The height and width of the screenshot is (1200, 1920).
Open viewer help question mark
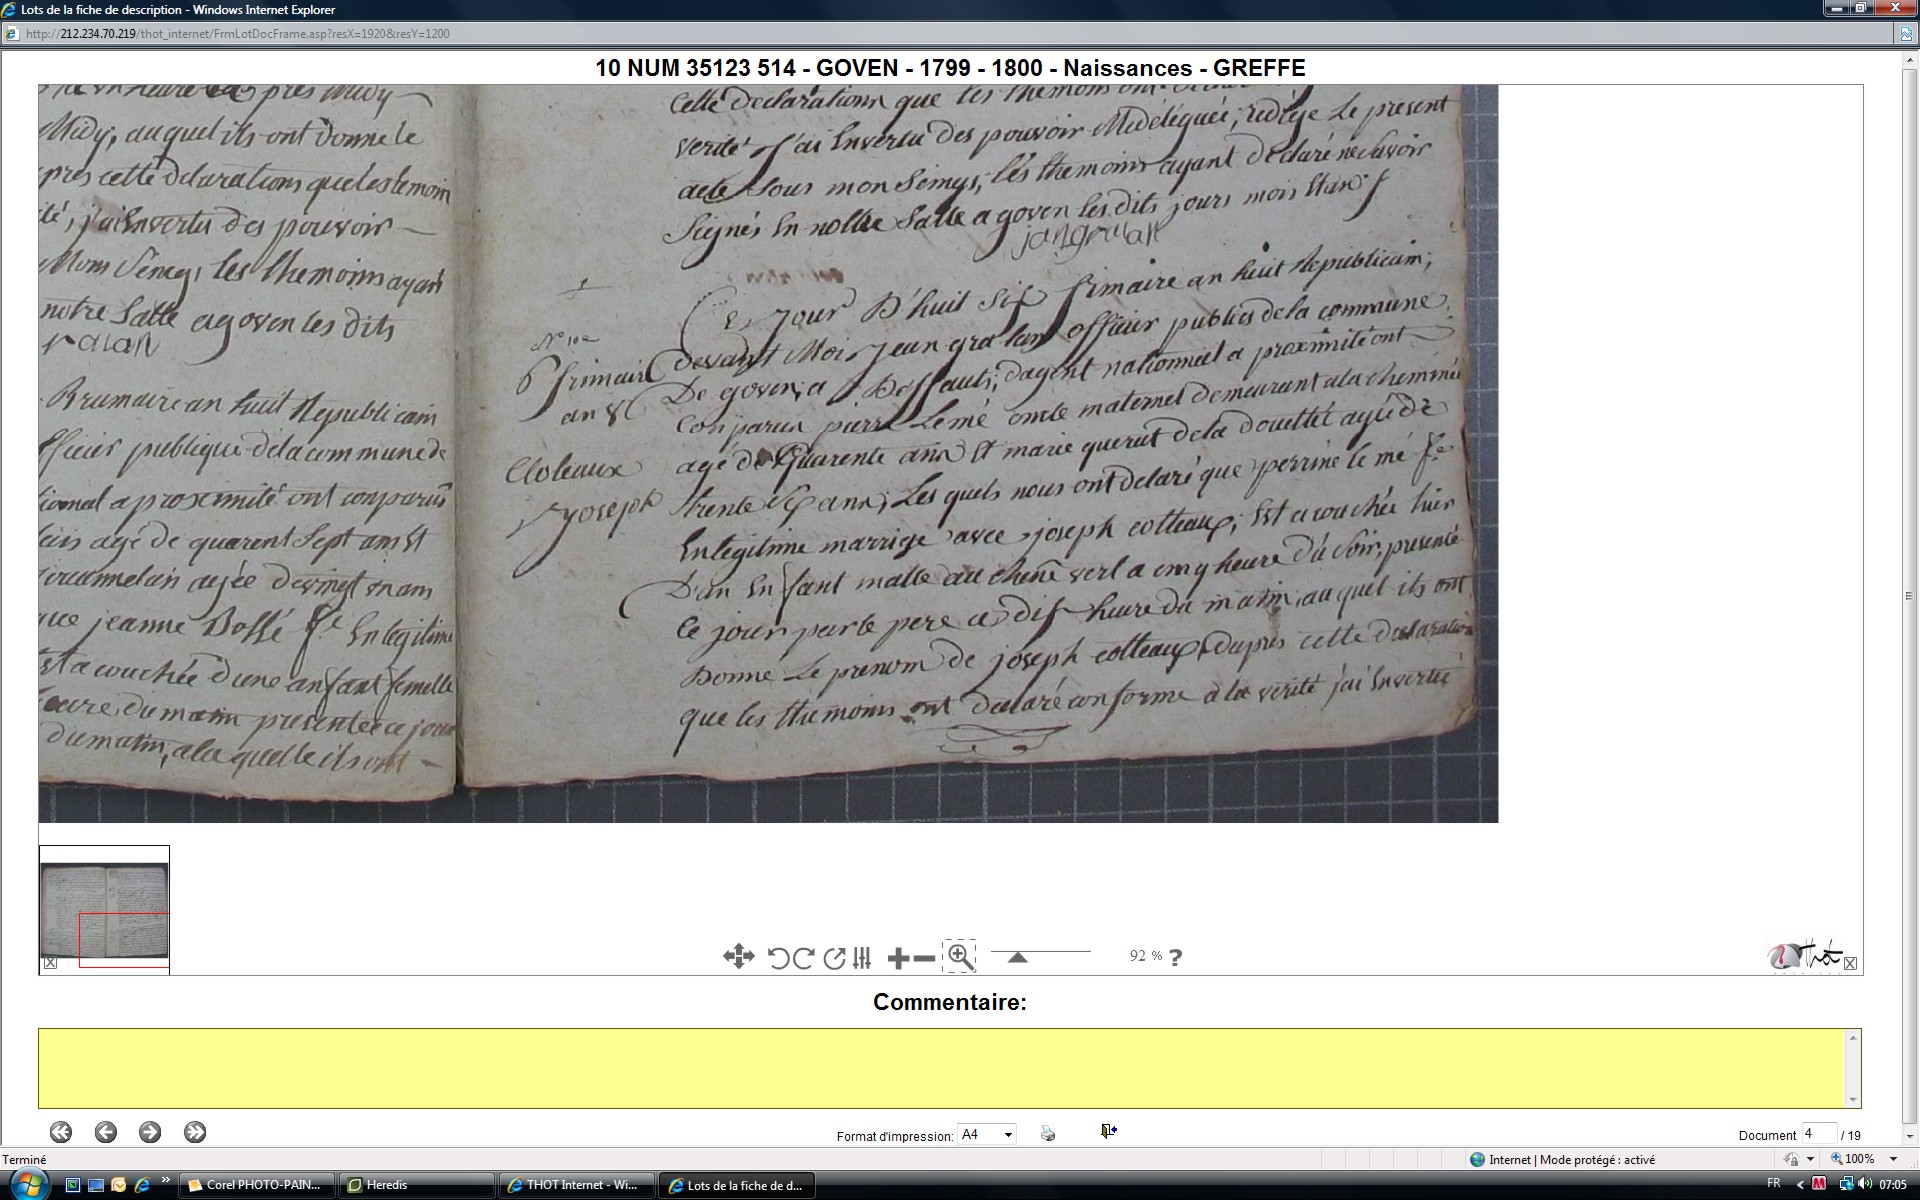[x=1176, y=957]
